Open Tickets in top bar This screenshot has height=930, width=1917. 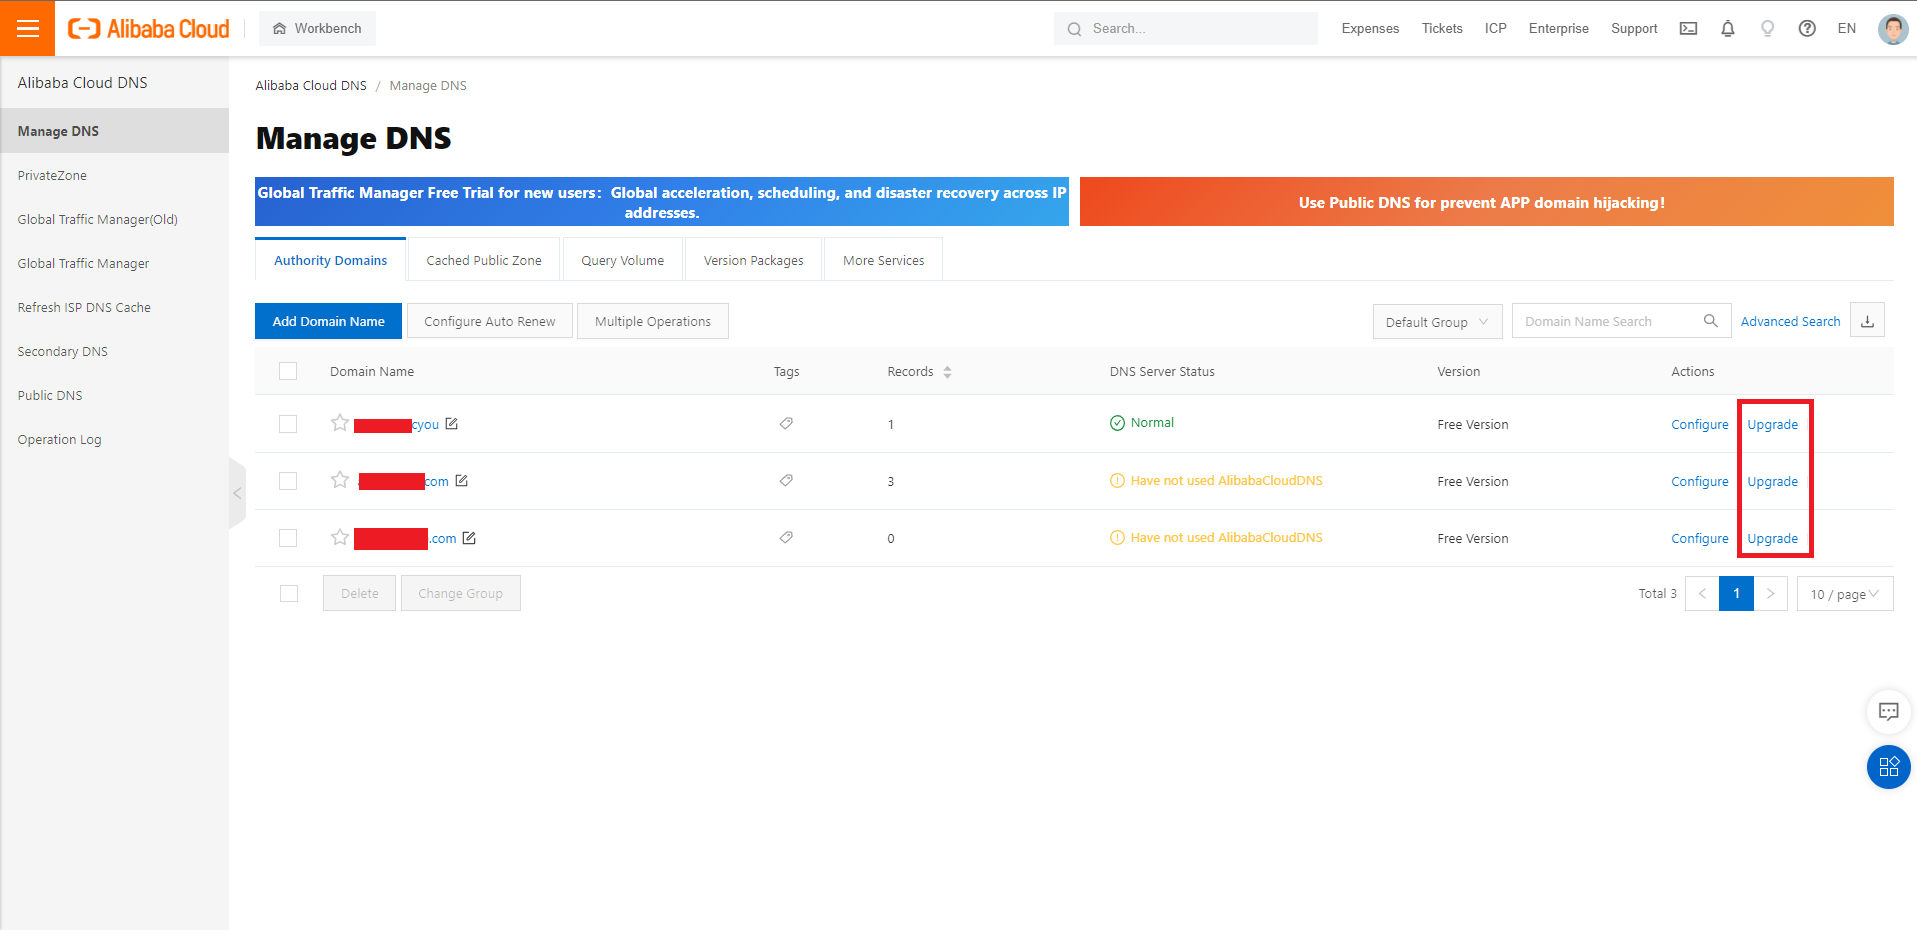point(1442,29)
